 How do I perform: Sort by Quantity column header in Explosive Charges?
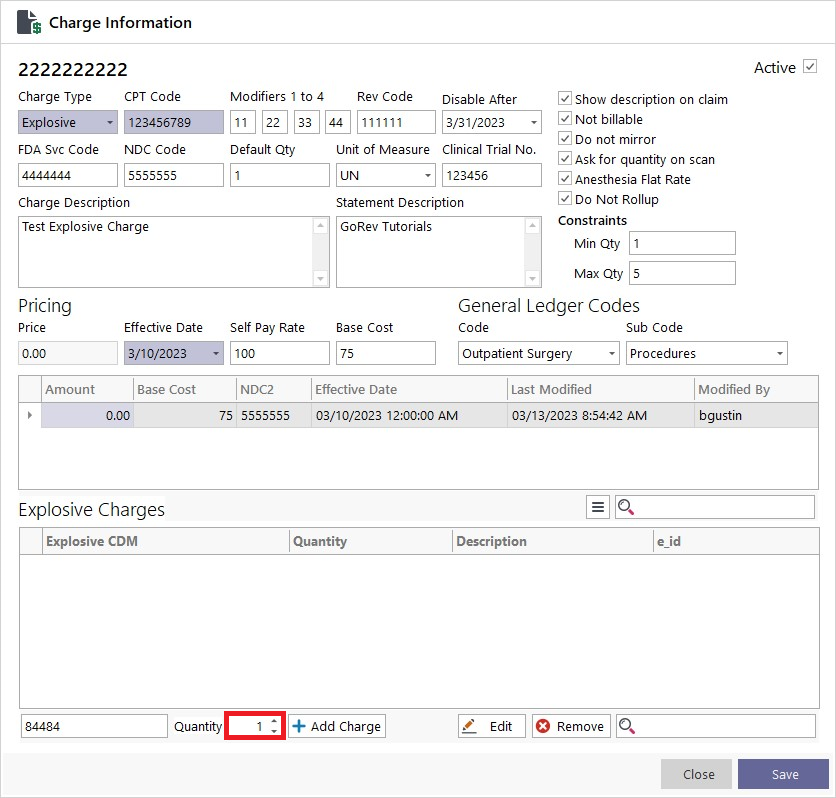coord(371,541)
